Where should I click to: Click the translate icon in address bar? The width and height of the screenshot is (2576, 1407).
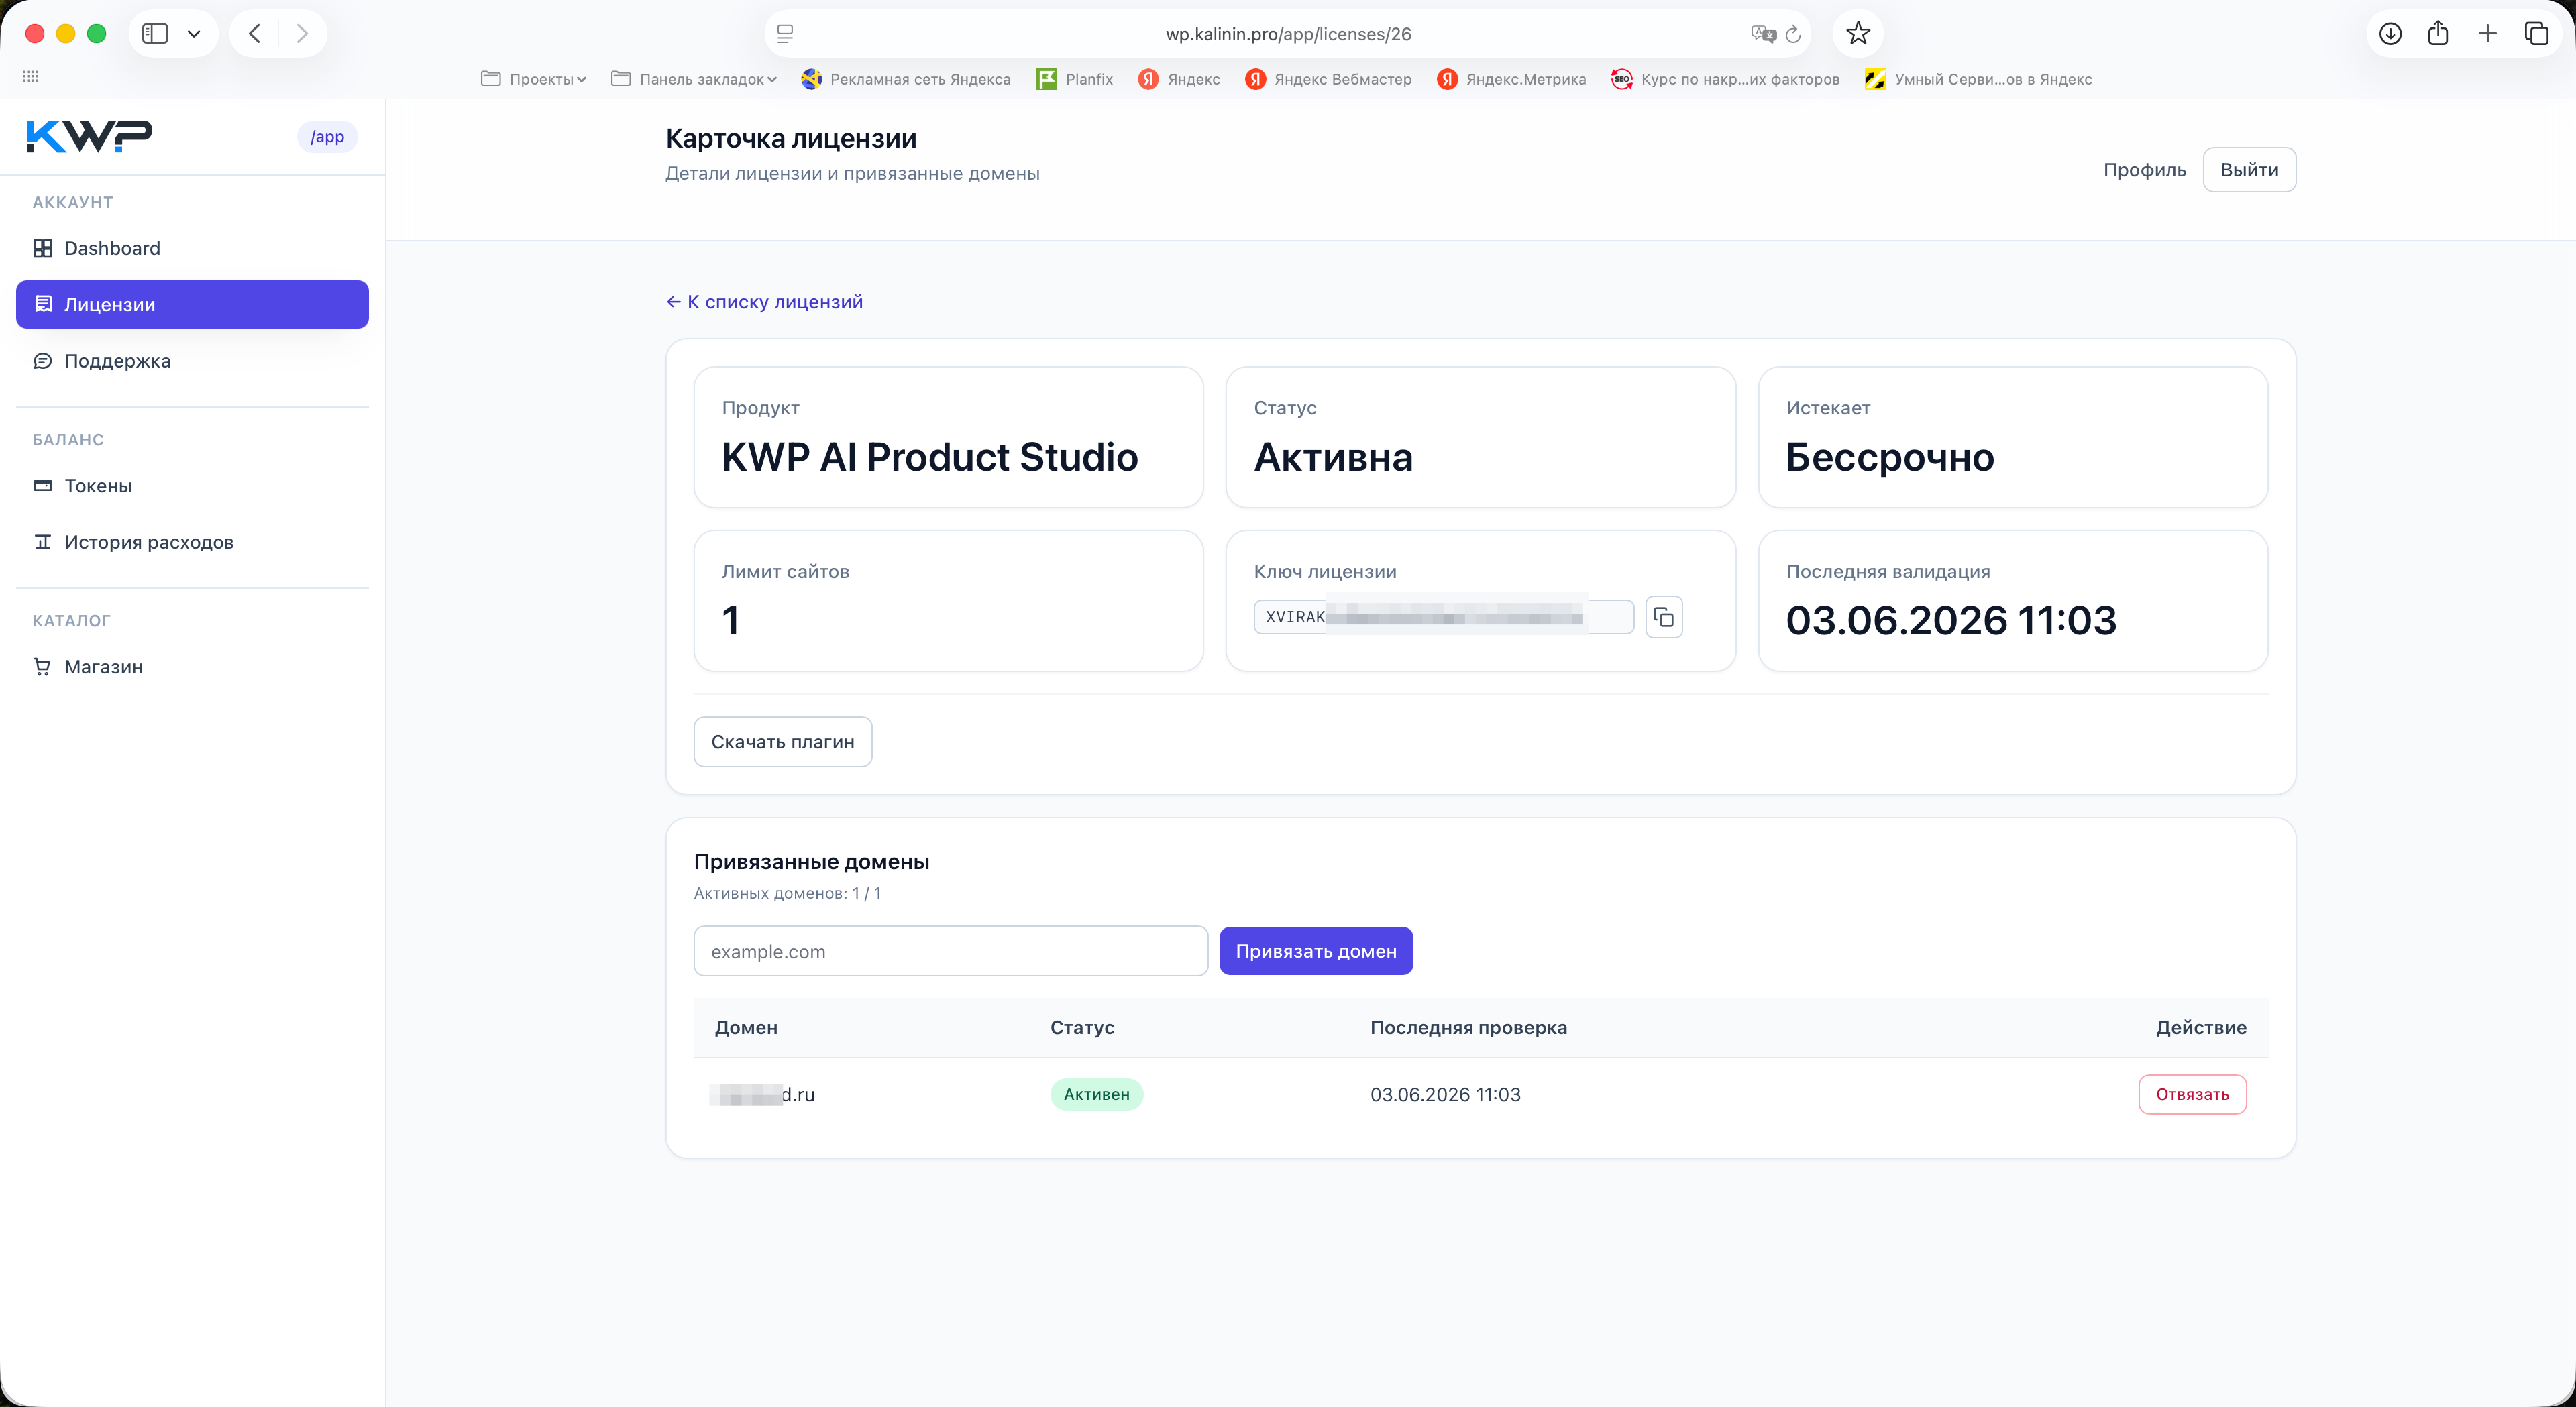[x=1763, y=34]
